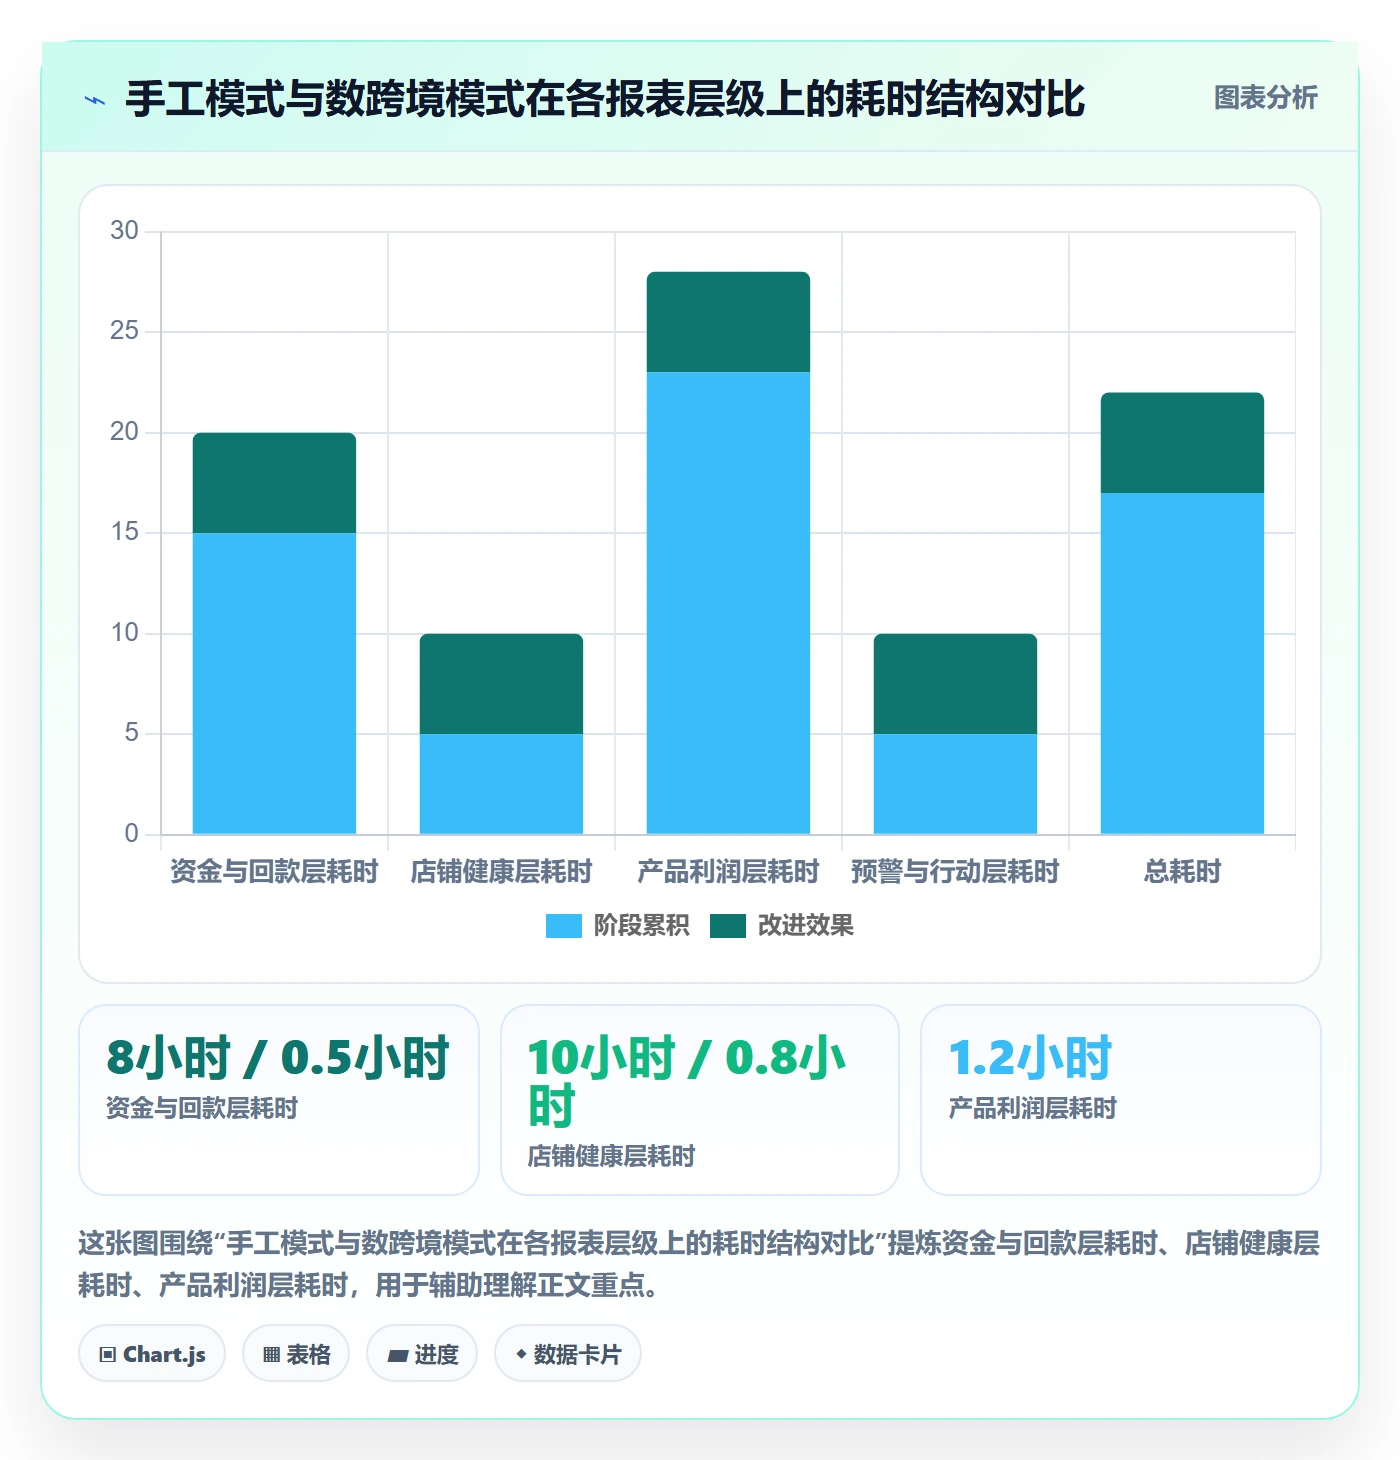
Task: Click the 改进效果 legend label
Action: pos(805,926)
